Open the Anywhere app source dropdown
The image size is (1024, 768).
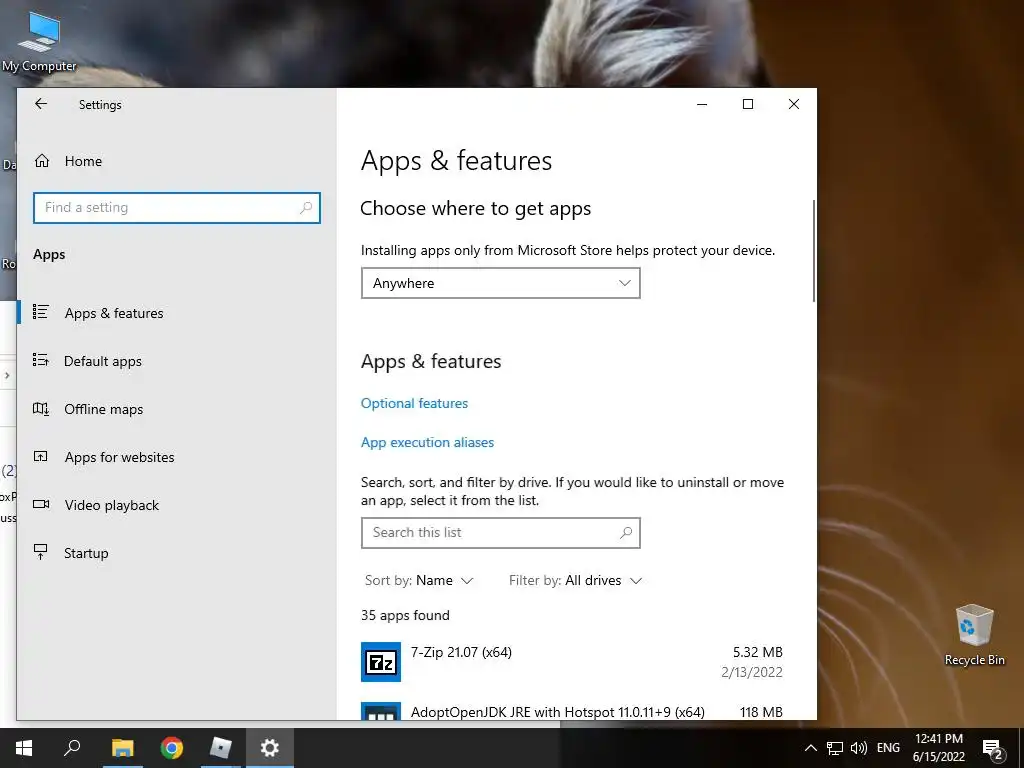point(501,283)
